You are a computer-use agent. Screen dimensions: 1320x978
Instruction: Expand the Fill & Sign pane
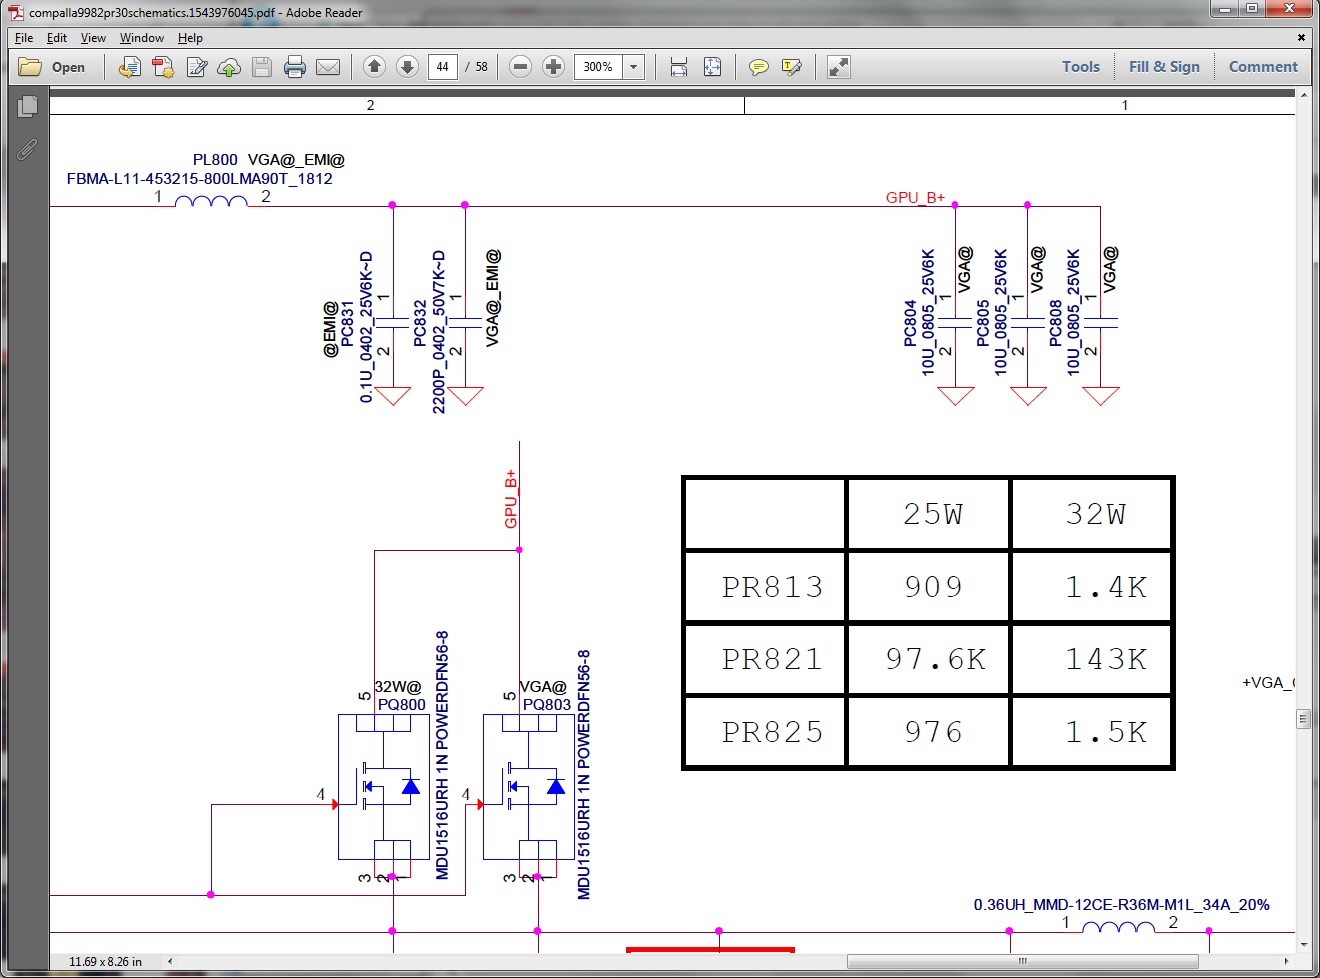click(x=1163, y=67)
